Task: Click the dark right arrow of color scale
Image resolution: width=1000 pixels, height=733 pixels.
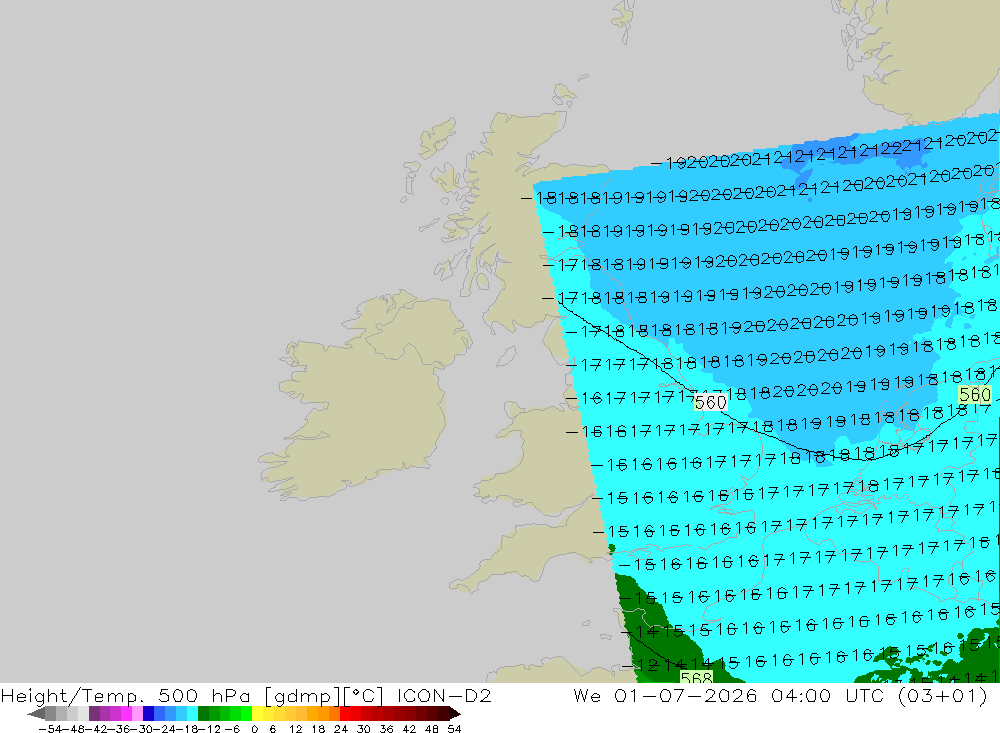Action: click(455, 713)
